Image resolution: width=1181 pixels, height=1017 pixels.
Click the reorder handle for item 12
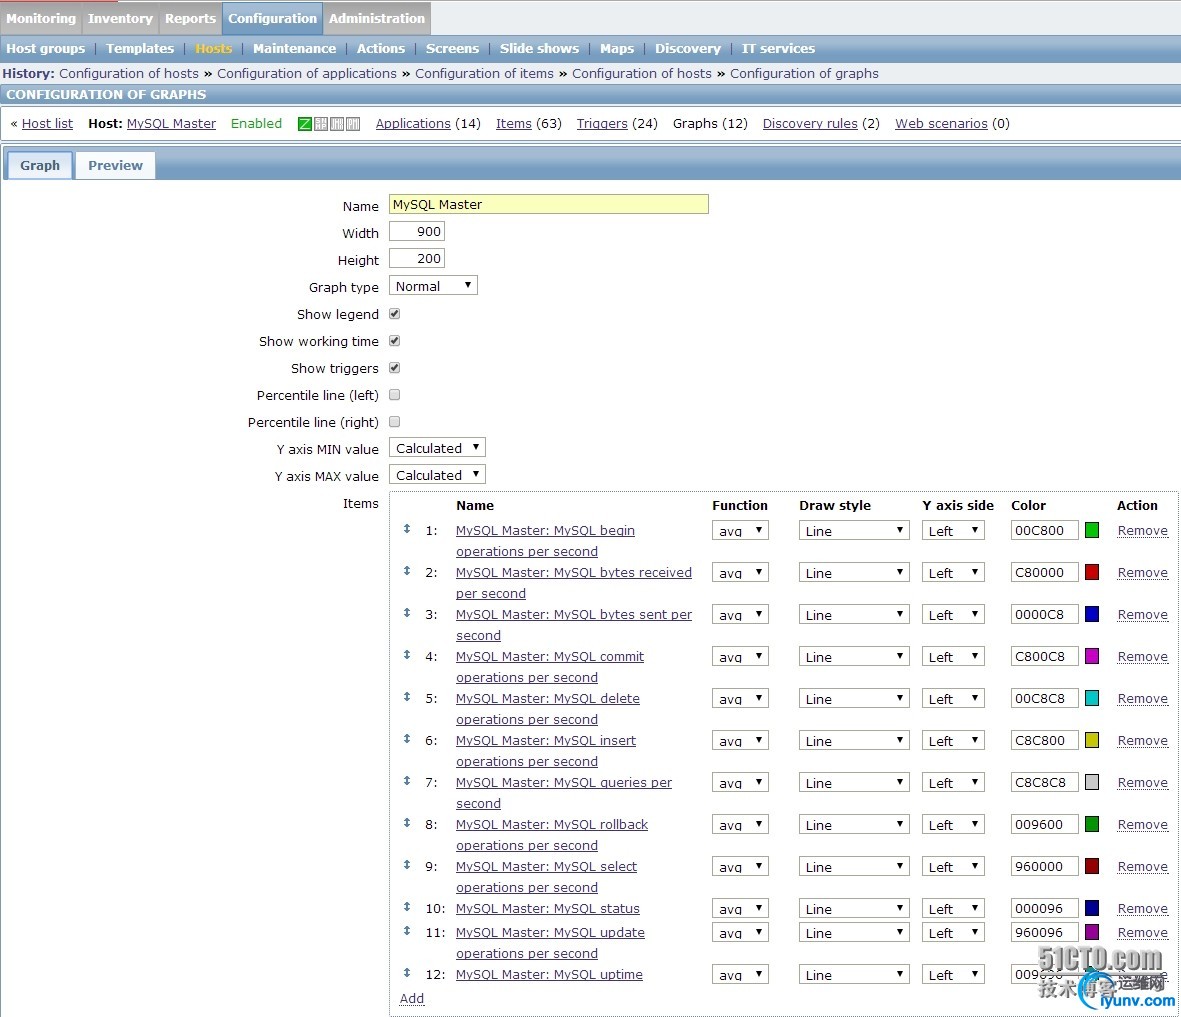[x=407, y=973]
